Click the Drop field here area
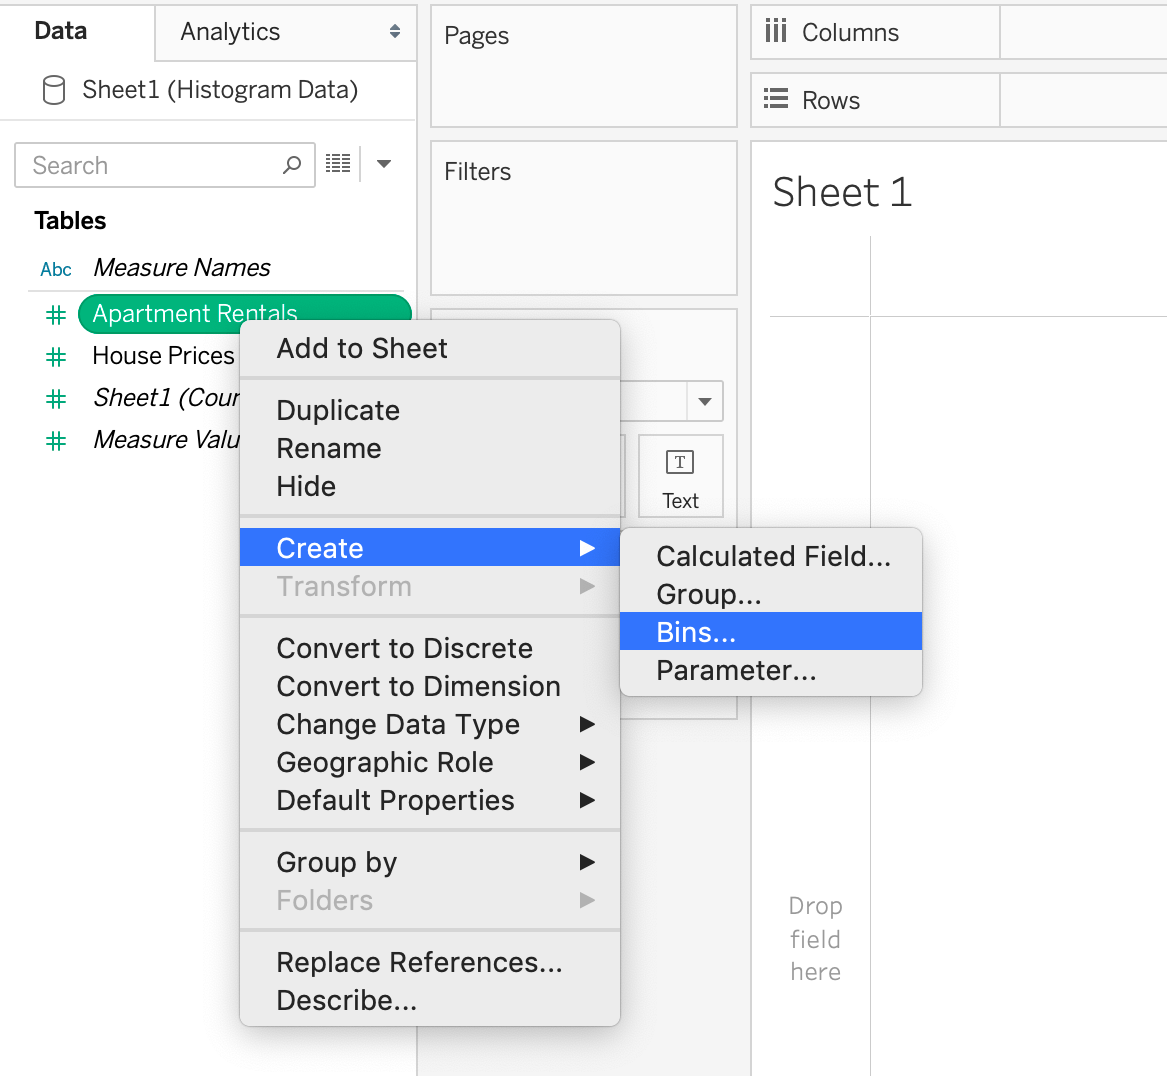1167x1076 pixels. tap(815, 938)
